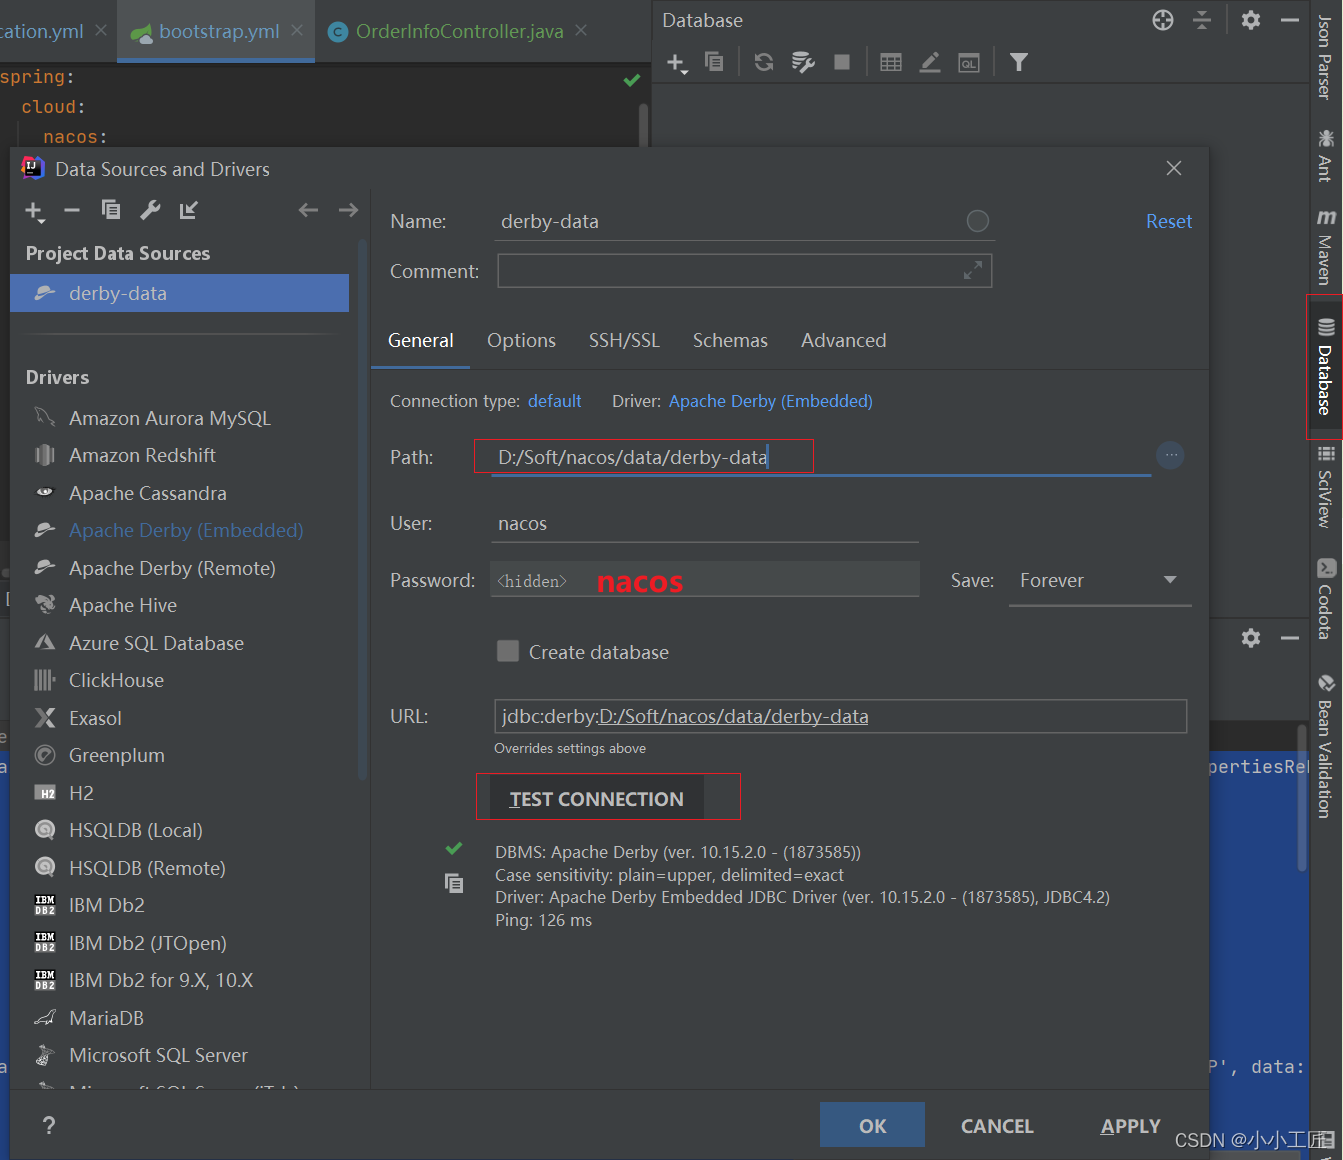This screenshot has width=1343, height=1160.
Task: Remove the selected data source with minus icon
Action: coord(72,210)
